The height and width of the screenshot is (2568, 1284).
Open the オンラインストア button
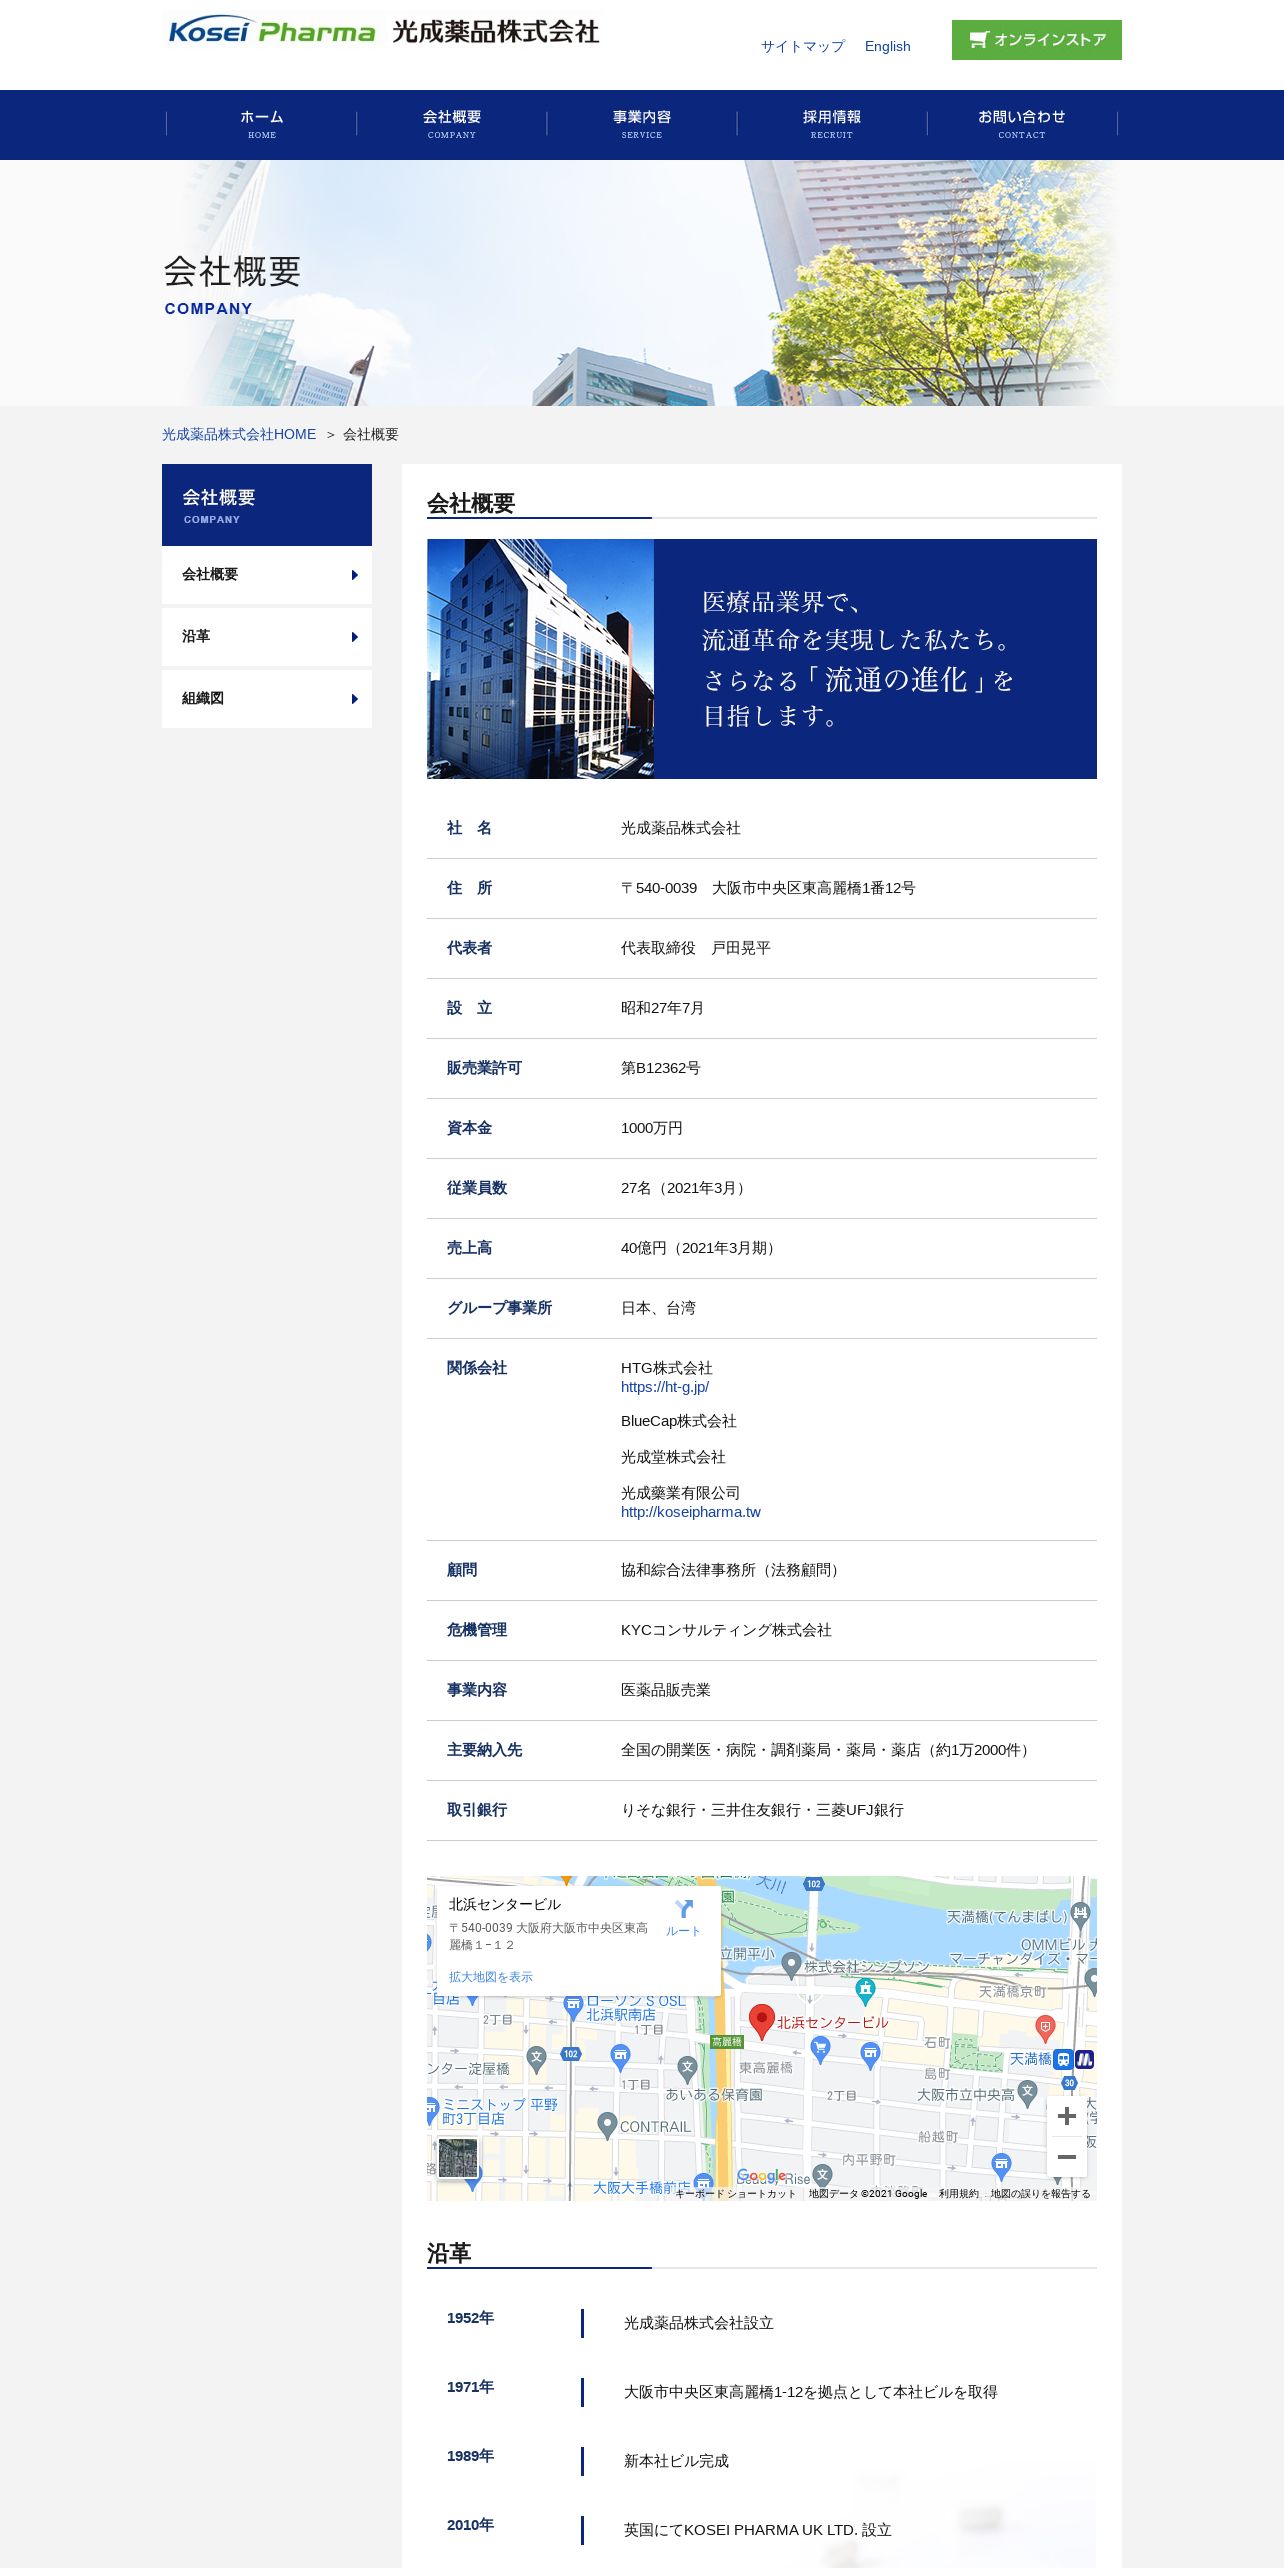1036,40
